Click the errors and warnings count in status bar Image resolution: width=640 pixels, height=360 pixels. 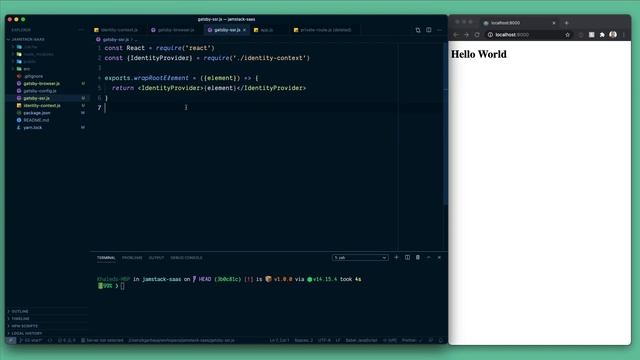(67, 340)
